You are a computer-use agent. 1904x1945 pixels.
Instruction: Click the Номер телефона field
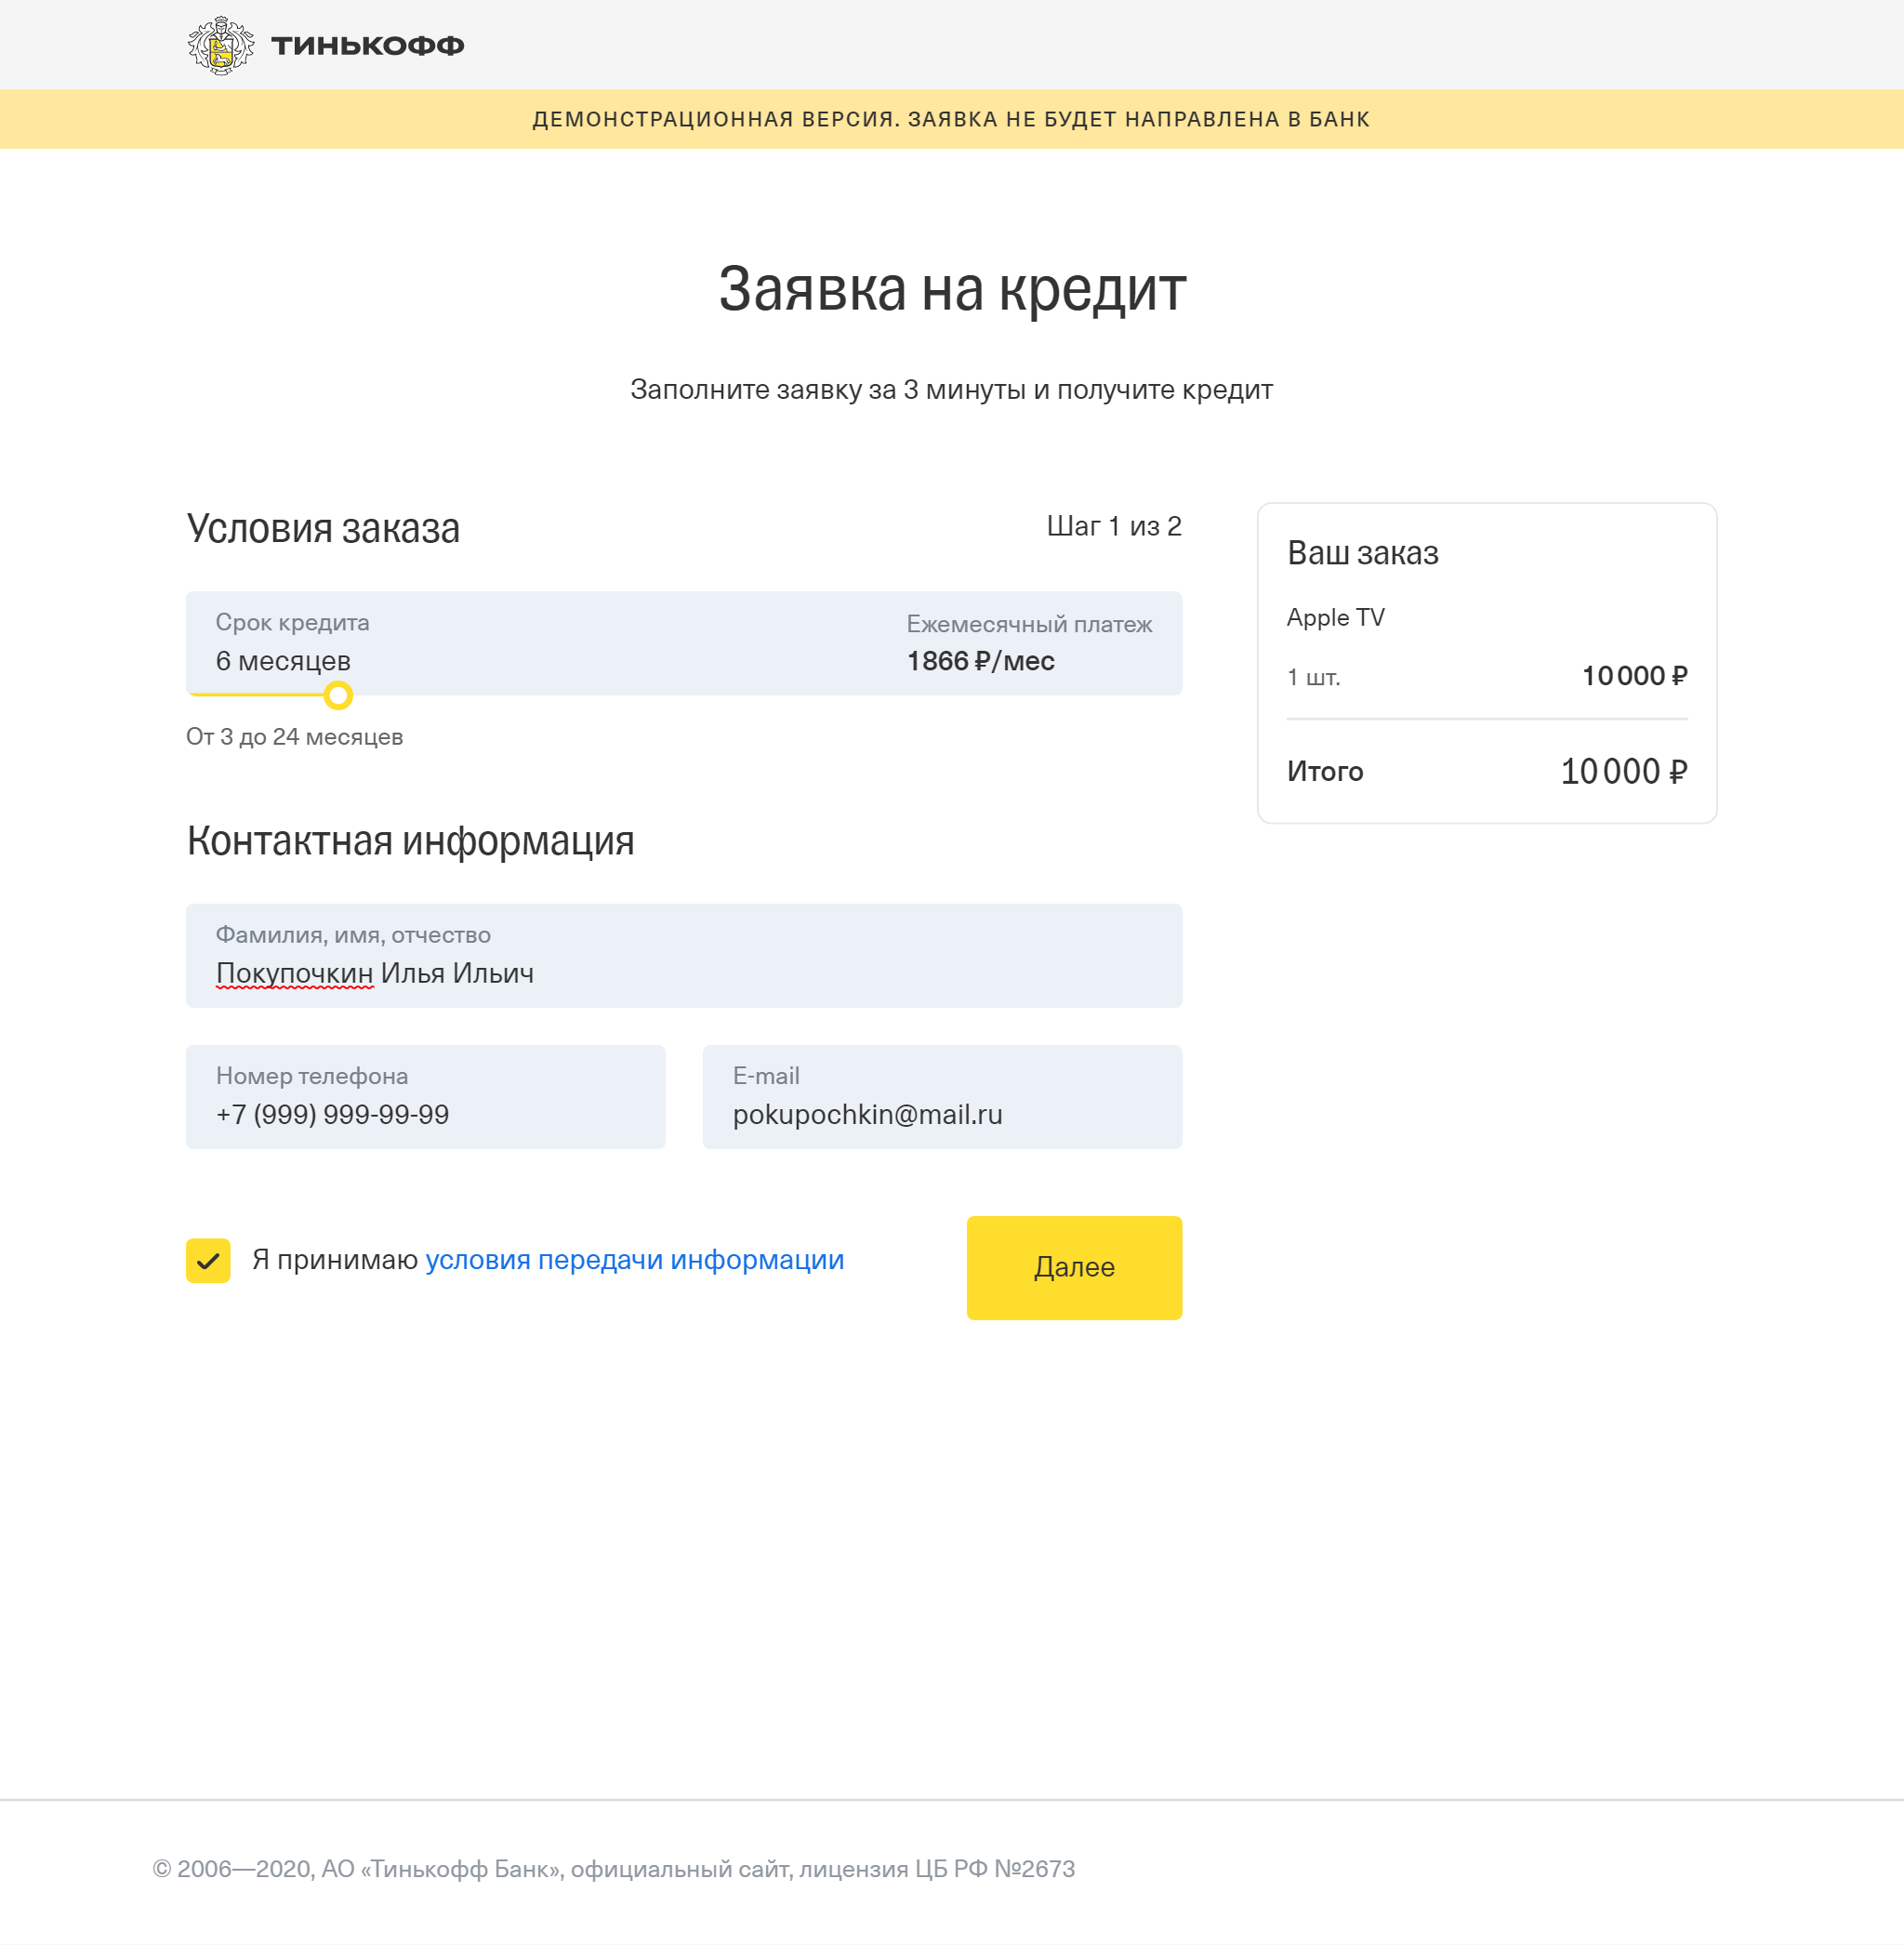(x=424, y=1096)
